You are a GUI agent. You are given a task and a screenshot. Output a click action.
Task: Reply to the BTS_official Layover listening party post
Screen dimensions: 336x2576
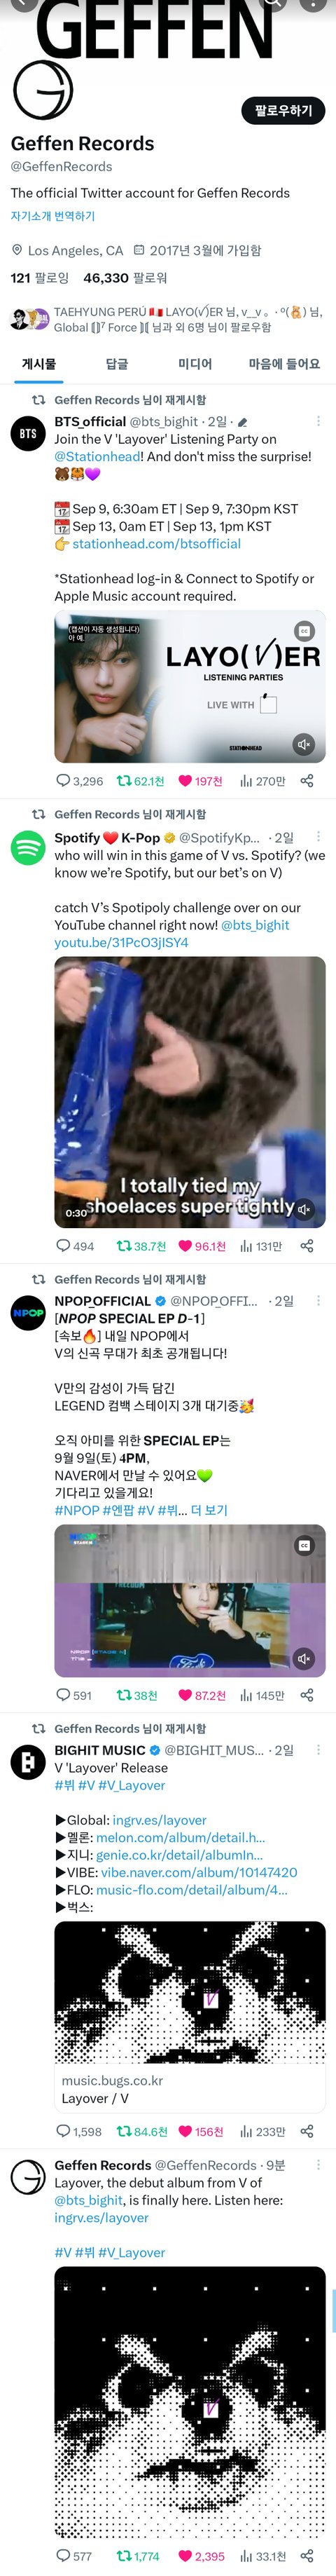coord(79,781)
